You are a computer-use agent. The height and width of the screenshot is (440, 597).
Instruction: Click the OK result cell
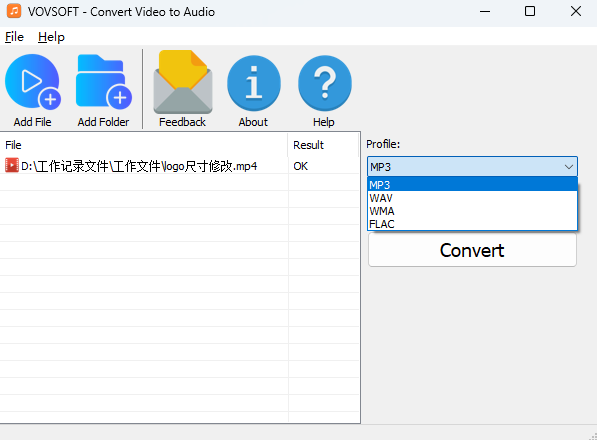pyautogui.click(x=300, y=166)
